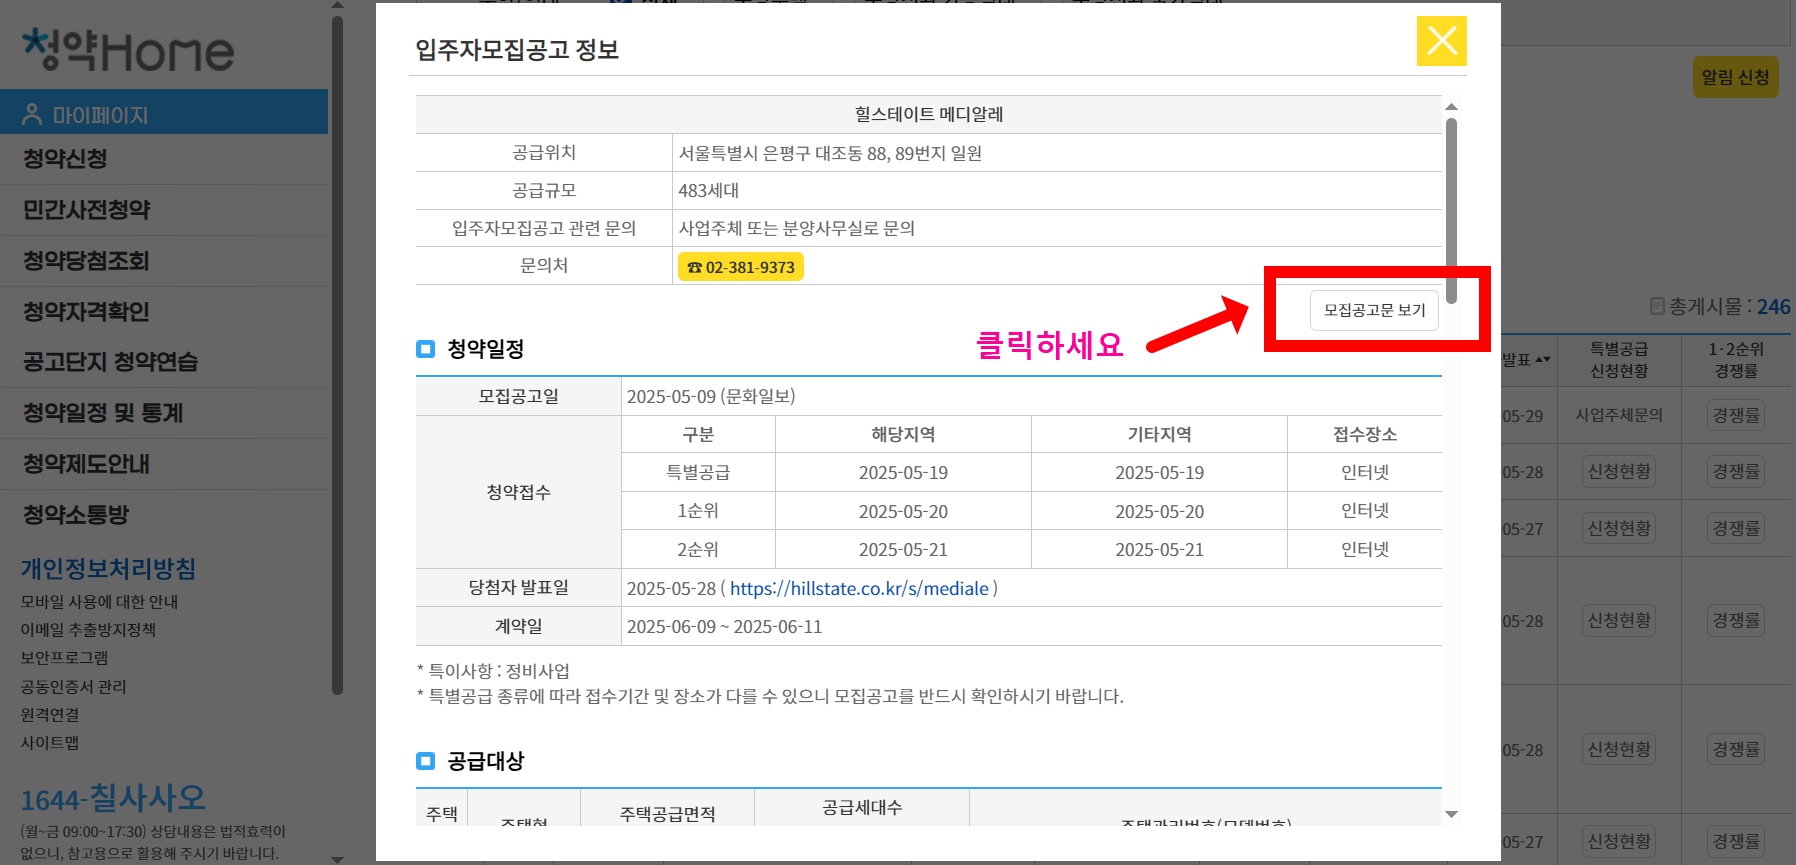This screenshot has height=865, width=1796.
Task: Click the 계약일 2025-06-09 ~ 2025-06-11 value
Action: [724, 626]
